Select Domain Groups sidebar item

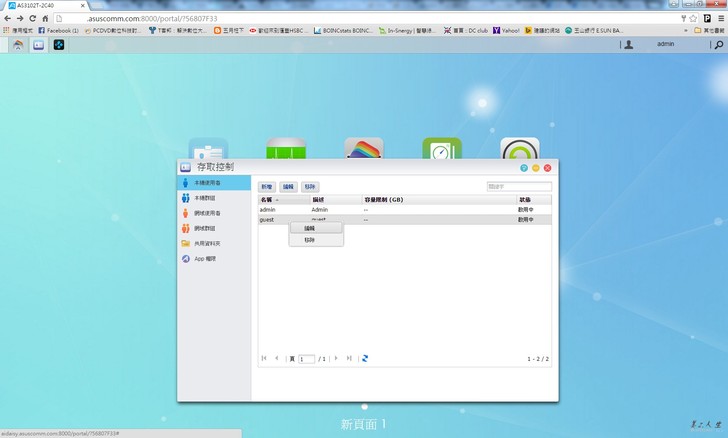pyautogui.click(x=214, y=228)
